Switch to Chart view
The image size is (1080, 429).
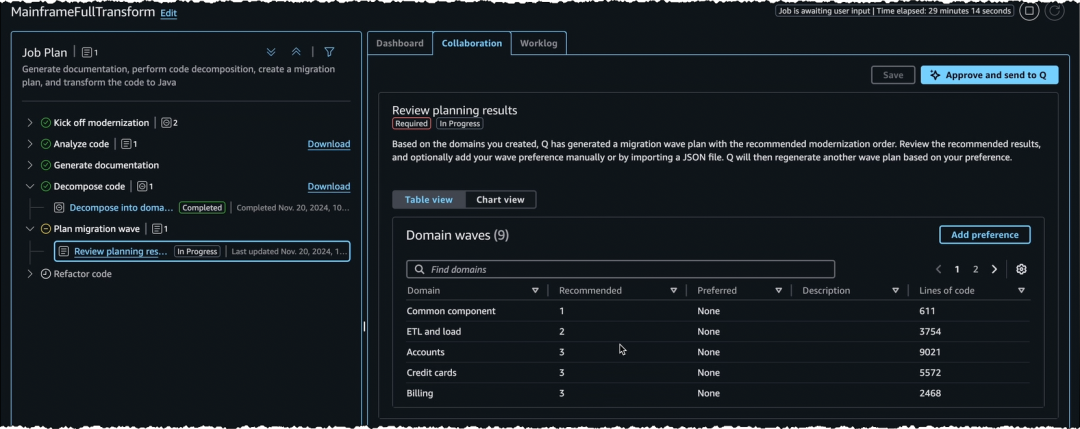[500, 200]
